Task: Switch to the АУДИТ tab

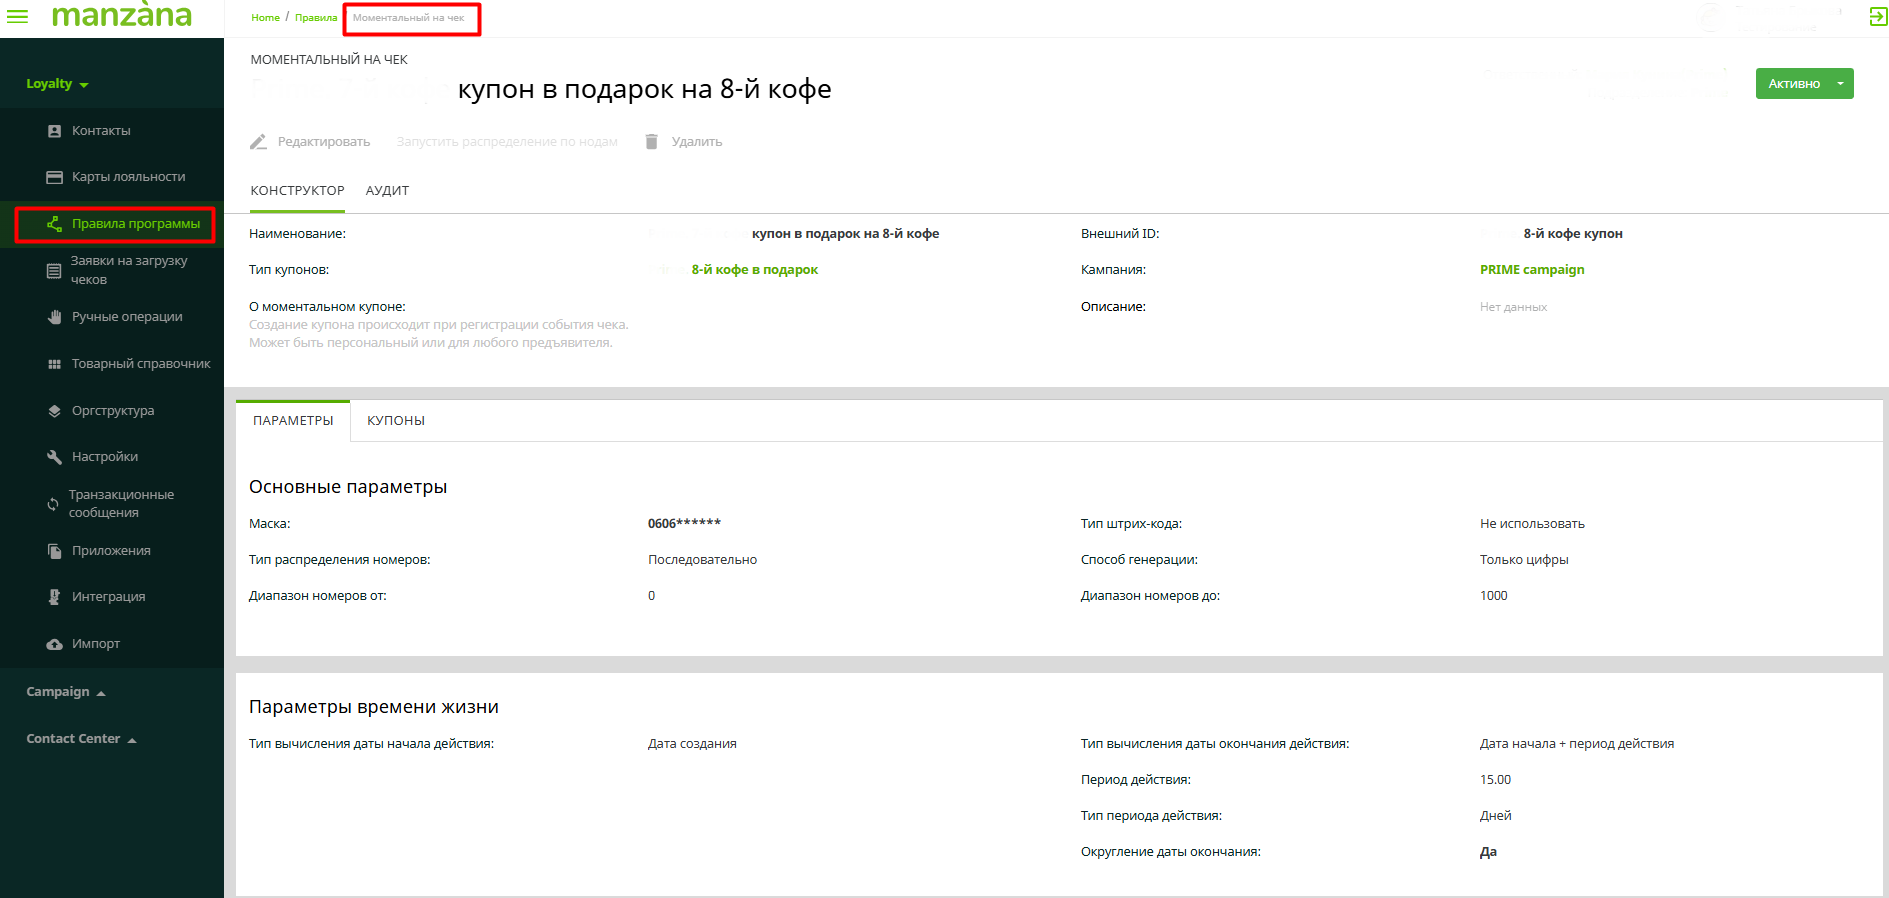Action: point(387,191)
